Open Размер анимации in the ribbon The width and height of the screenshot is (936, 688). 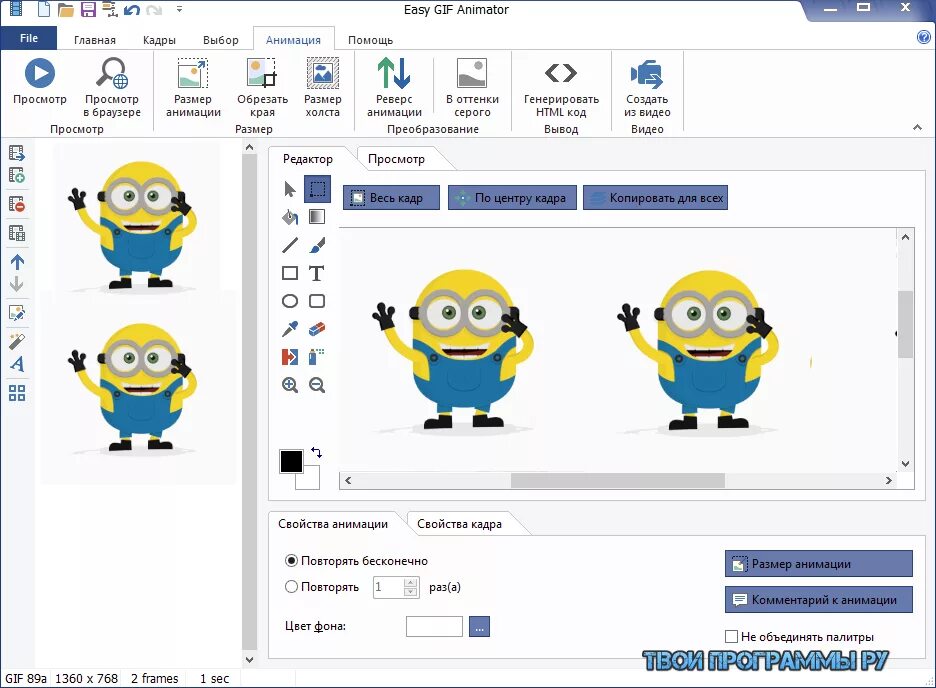click(193, 88)
